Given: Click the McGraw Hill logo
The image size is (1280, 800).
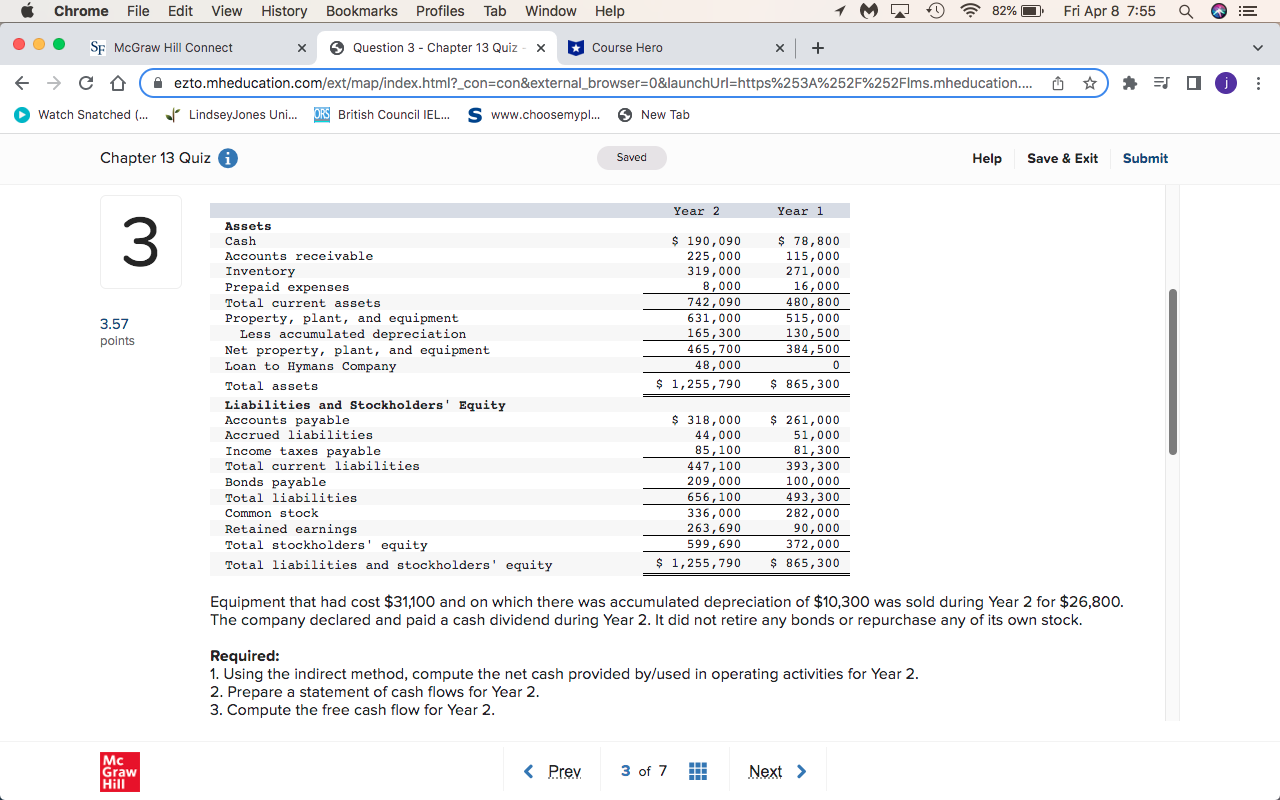Looking at the screenshot, I should [x=119, y=771].
